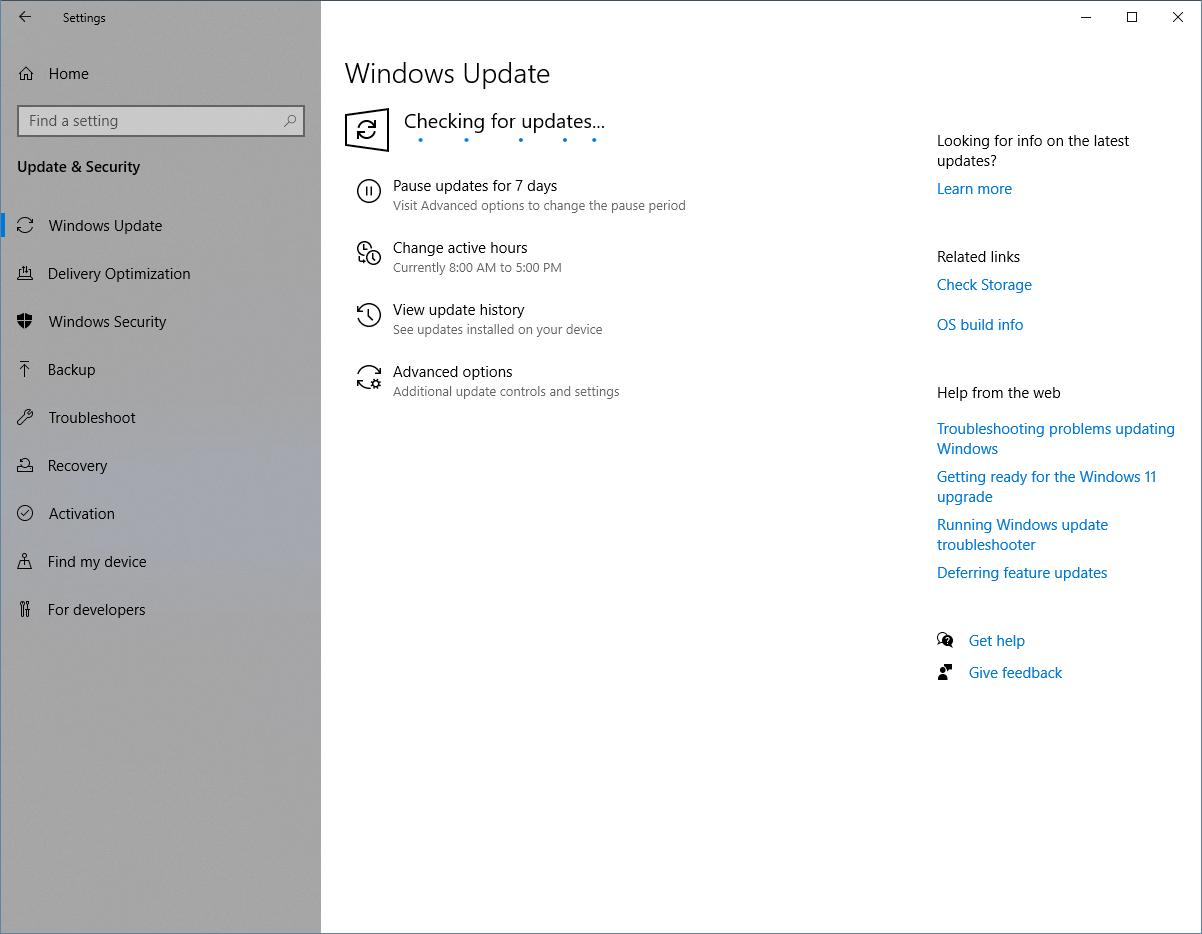Click the large update status refresh icon
1202x934 pixels.
367,130
